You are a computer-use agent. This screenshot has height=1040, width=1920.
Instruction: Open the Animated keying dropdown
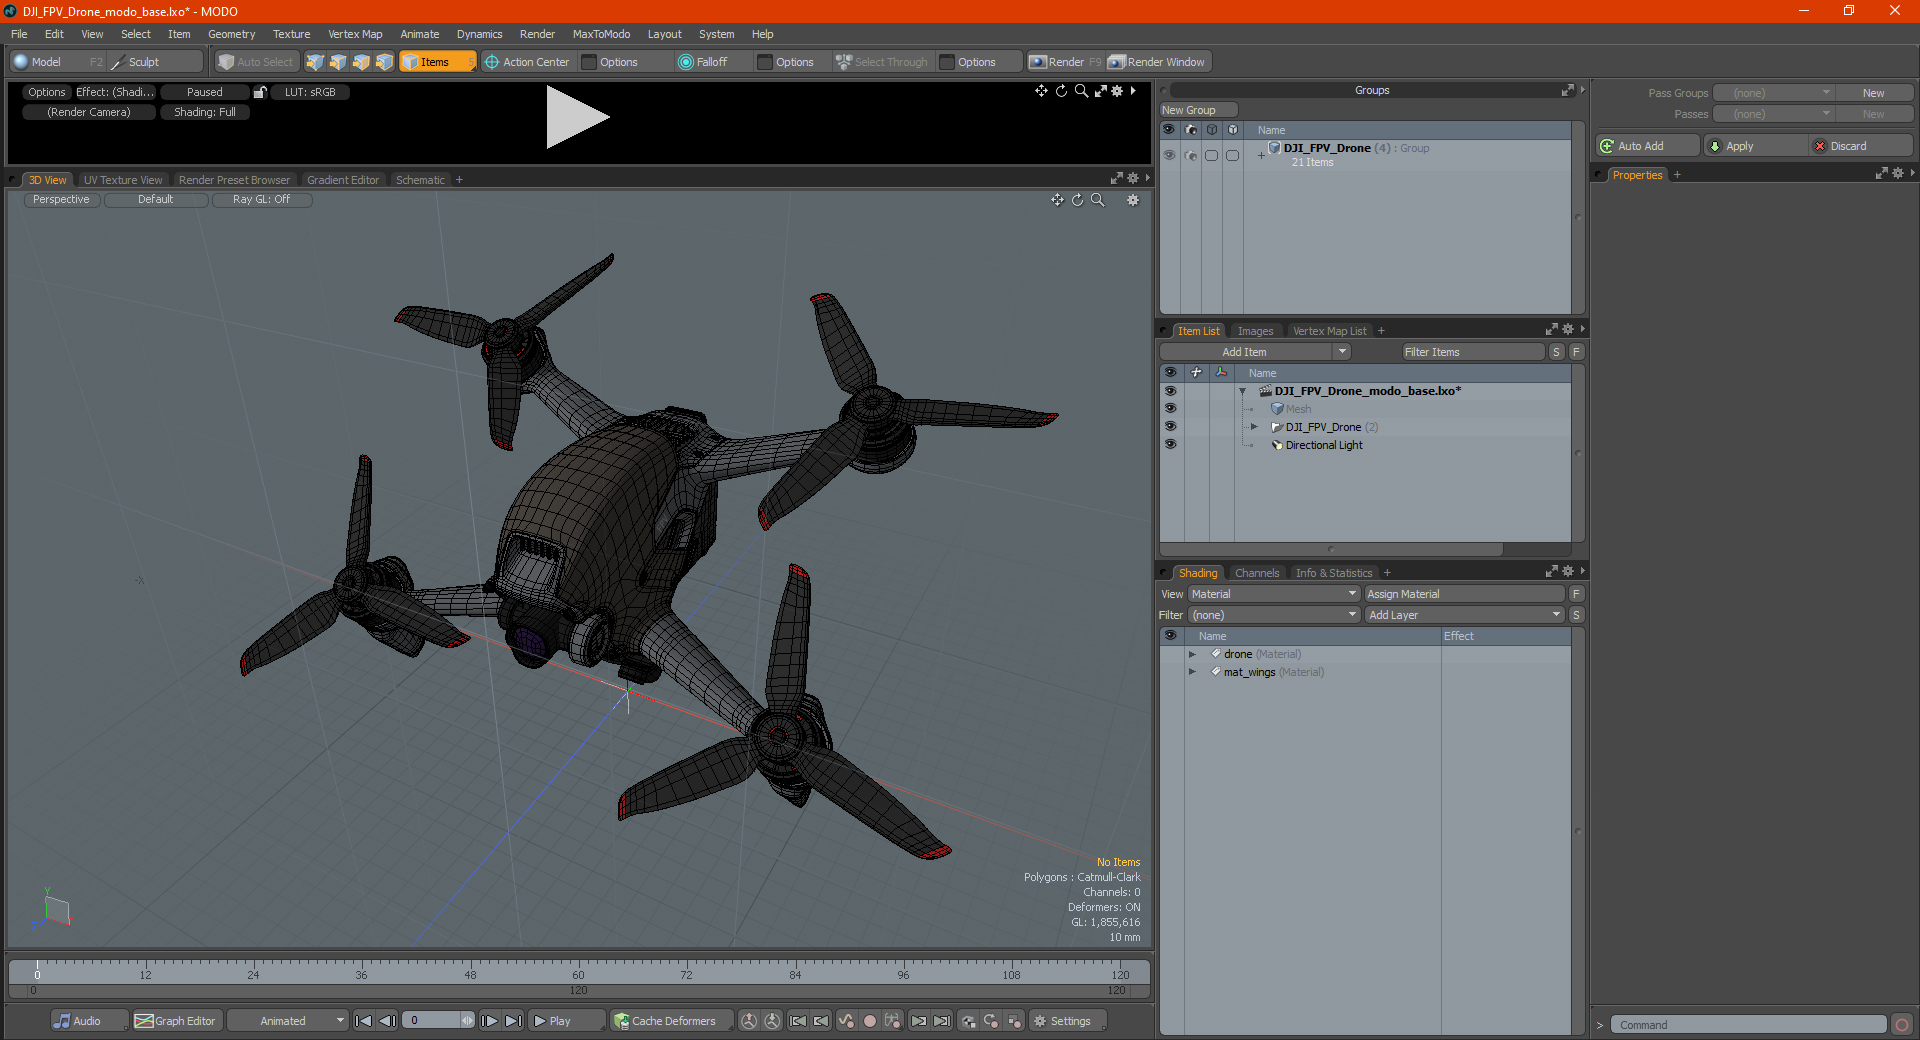[287, 1021]
